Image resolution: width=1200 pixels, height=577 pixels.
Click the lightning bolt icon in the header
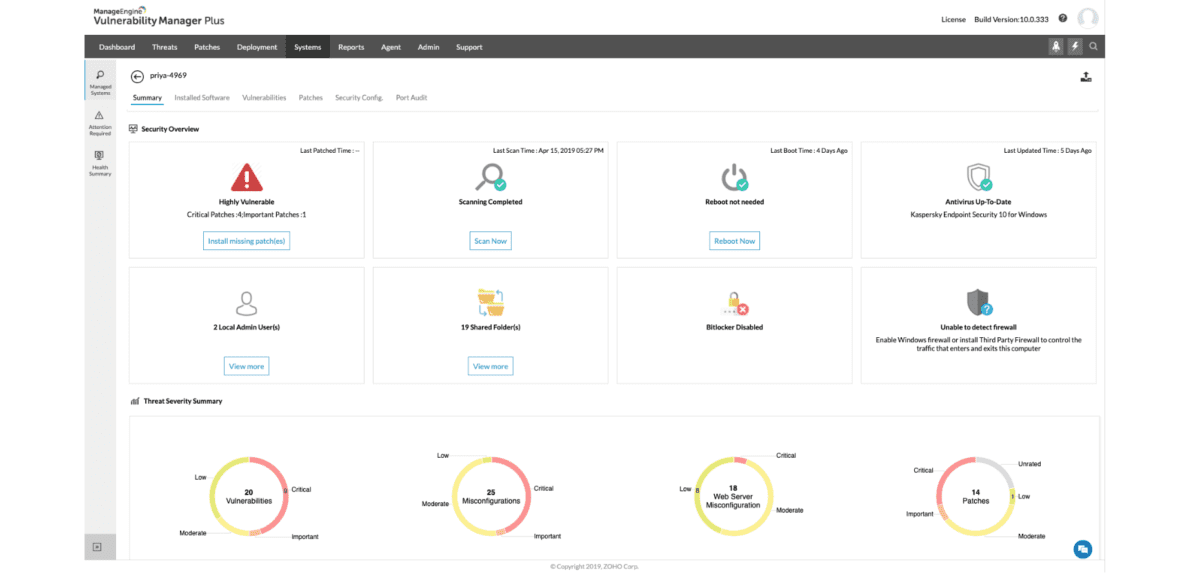coord(1075,46)
